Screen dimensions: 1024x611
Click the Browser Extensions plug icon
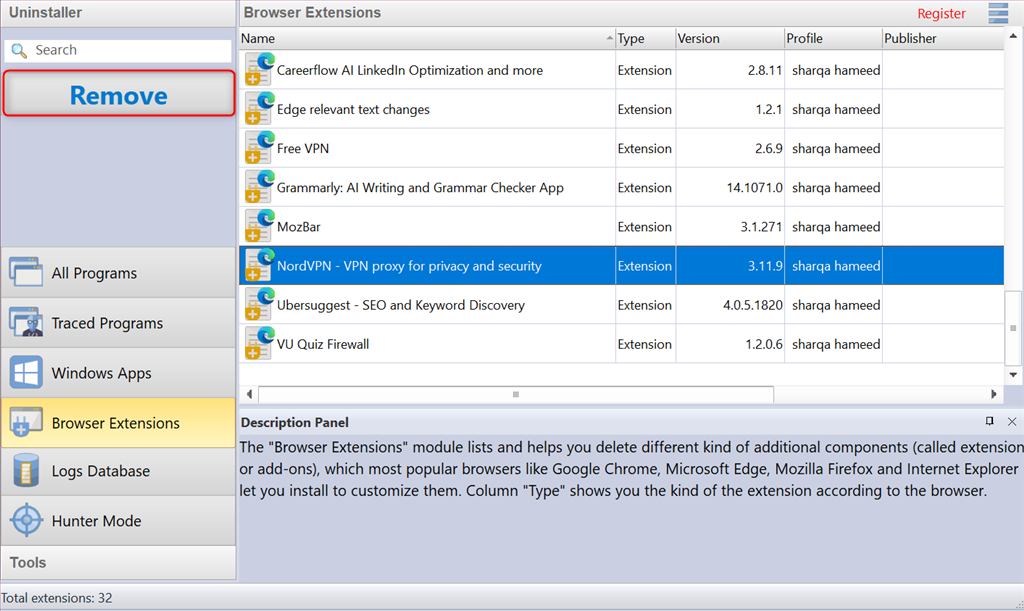coord(26,422)
